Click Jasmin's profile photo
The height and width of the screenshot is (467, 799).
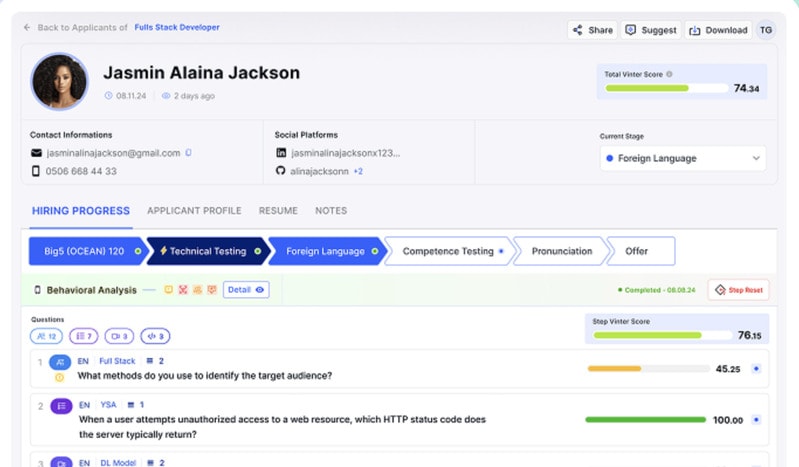pyautogui.click(x=59, y=81)
